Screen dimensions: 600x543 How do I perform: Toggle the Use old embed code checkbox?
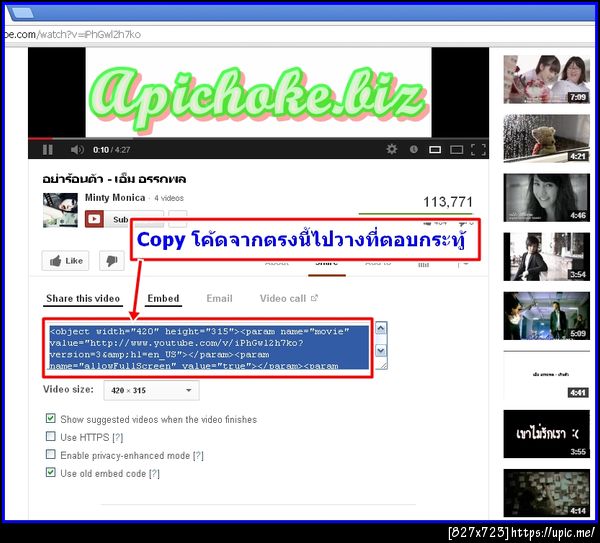[x=51, y=472]
